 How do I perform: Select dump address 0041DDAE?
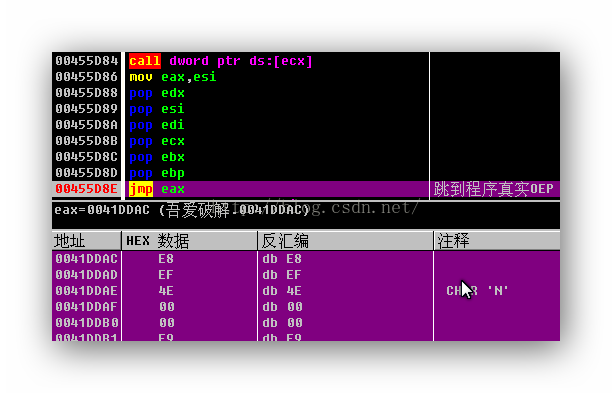click(86, 291)
